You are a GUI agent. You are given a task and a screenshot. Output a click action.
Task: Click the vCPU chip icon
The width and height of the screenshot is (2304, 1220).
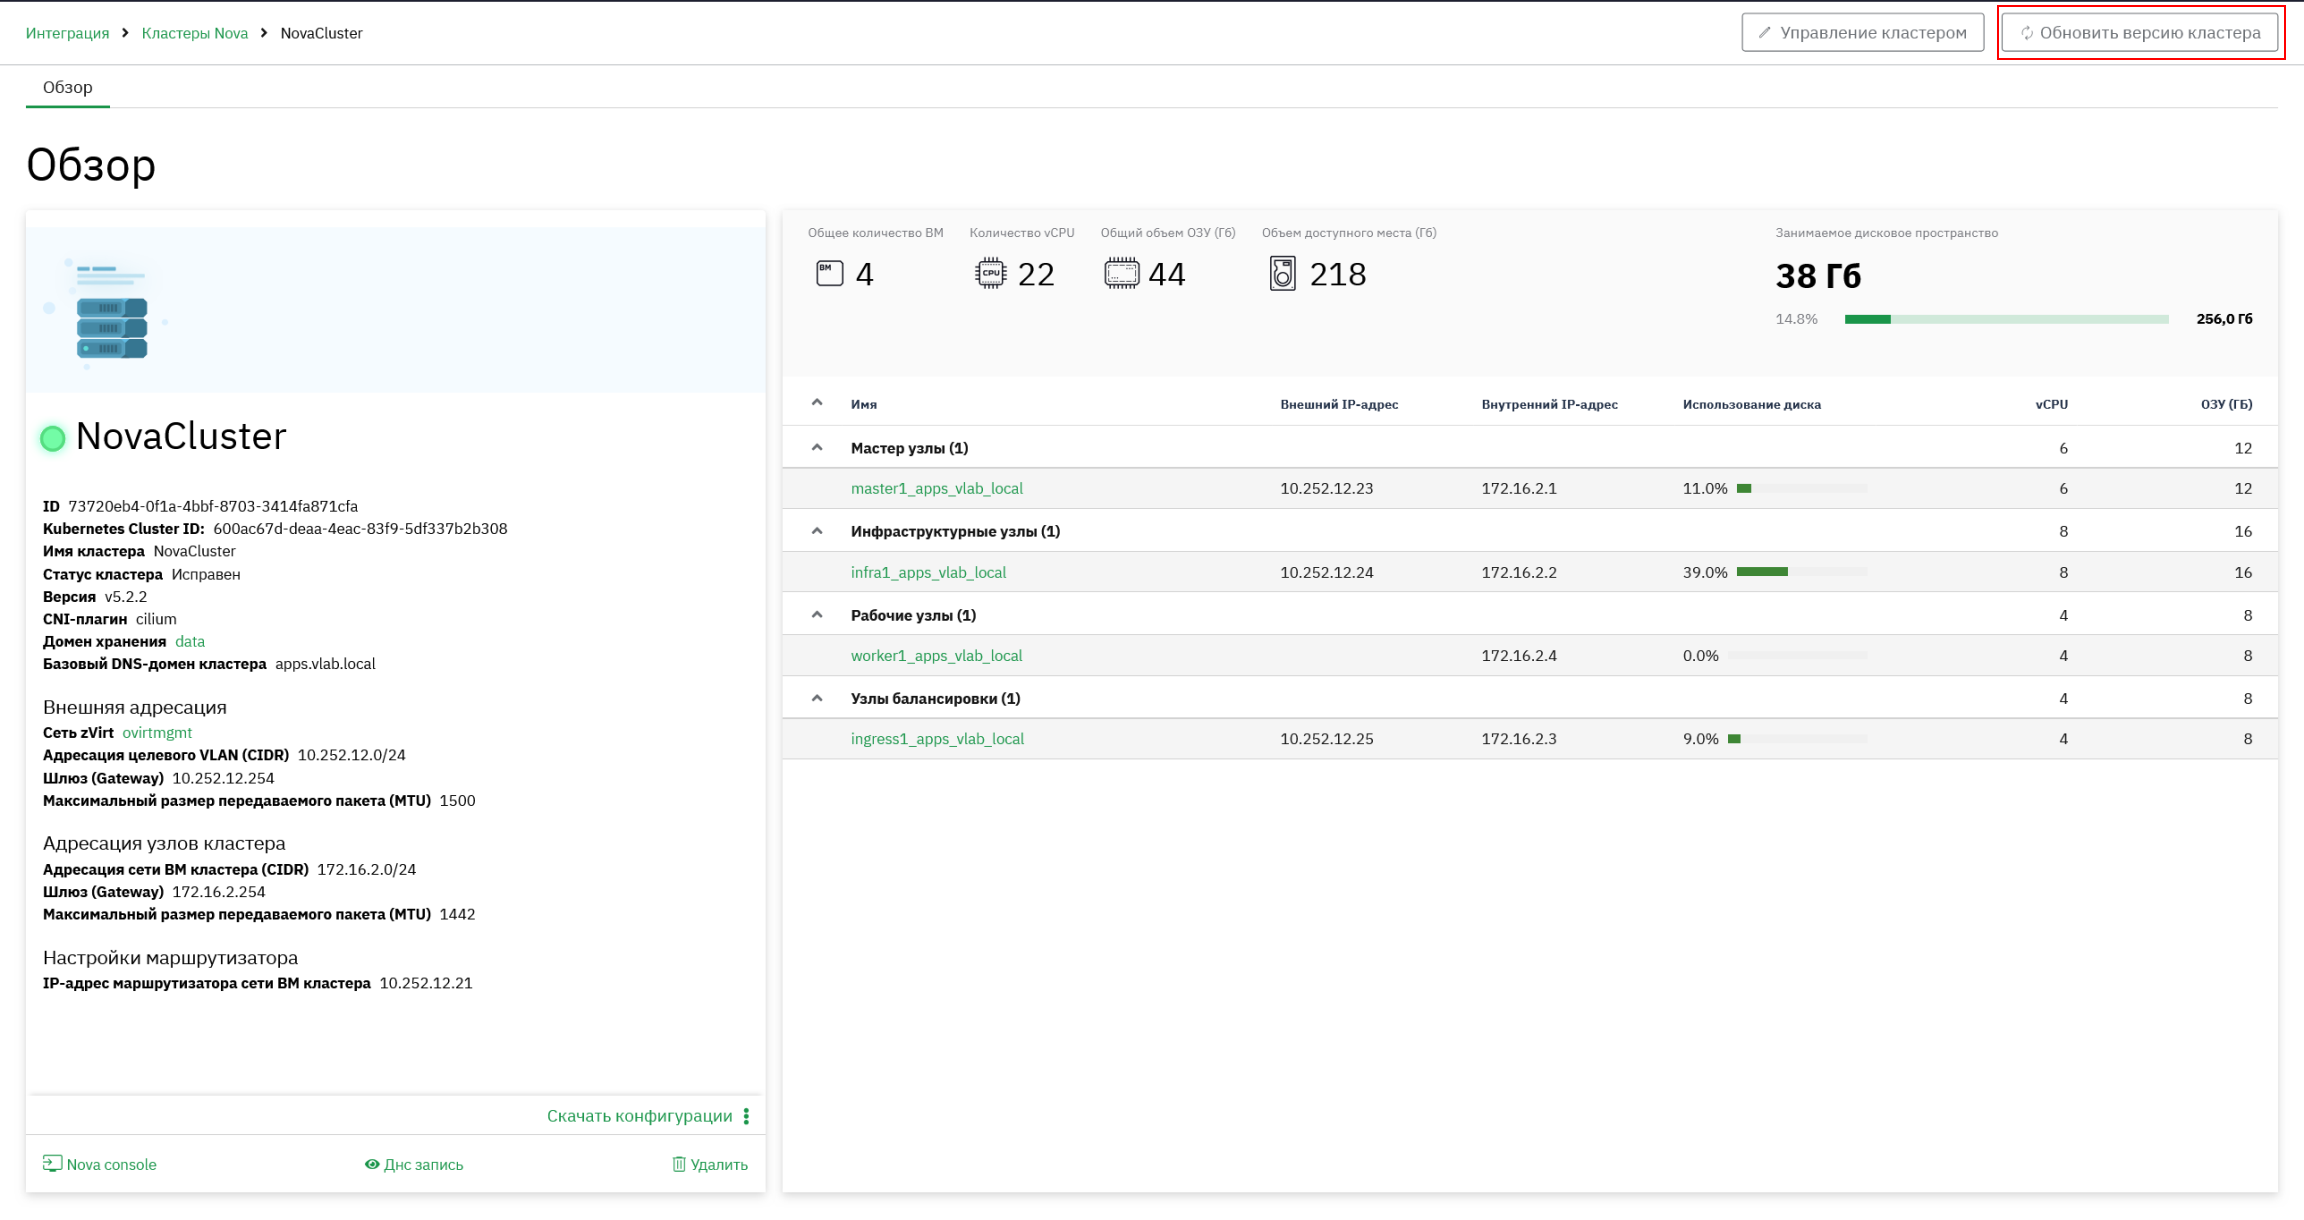click(990, 273)
